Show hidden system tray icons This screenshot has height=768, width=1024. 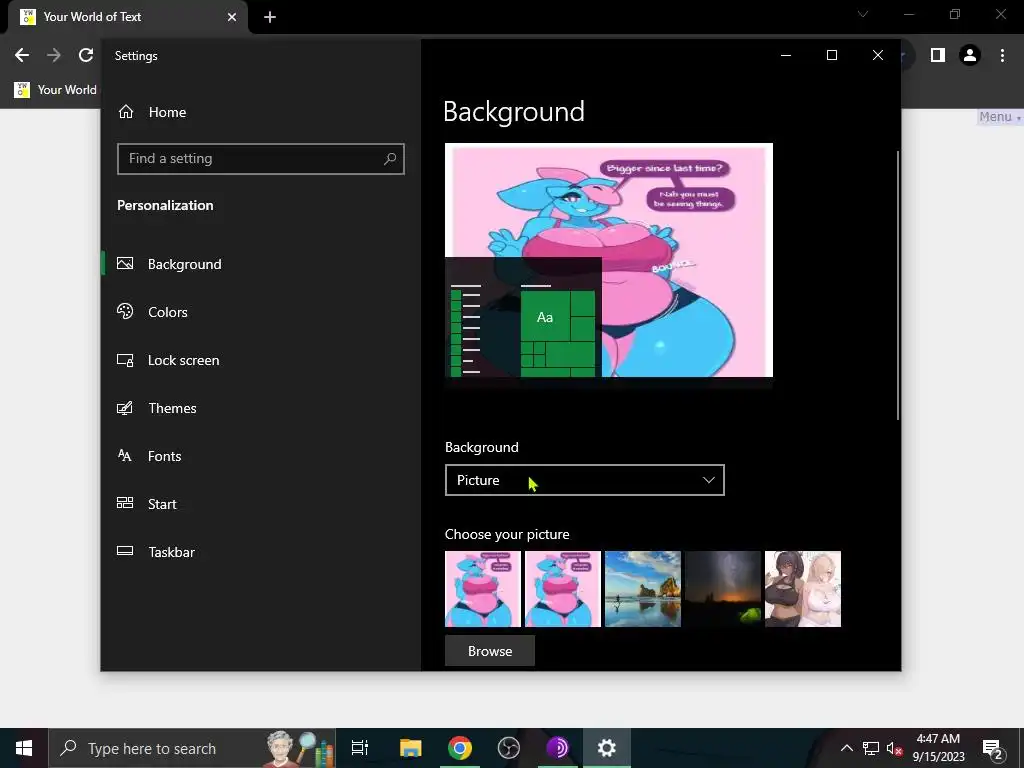tap(846, 748)
